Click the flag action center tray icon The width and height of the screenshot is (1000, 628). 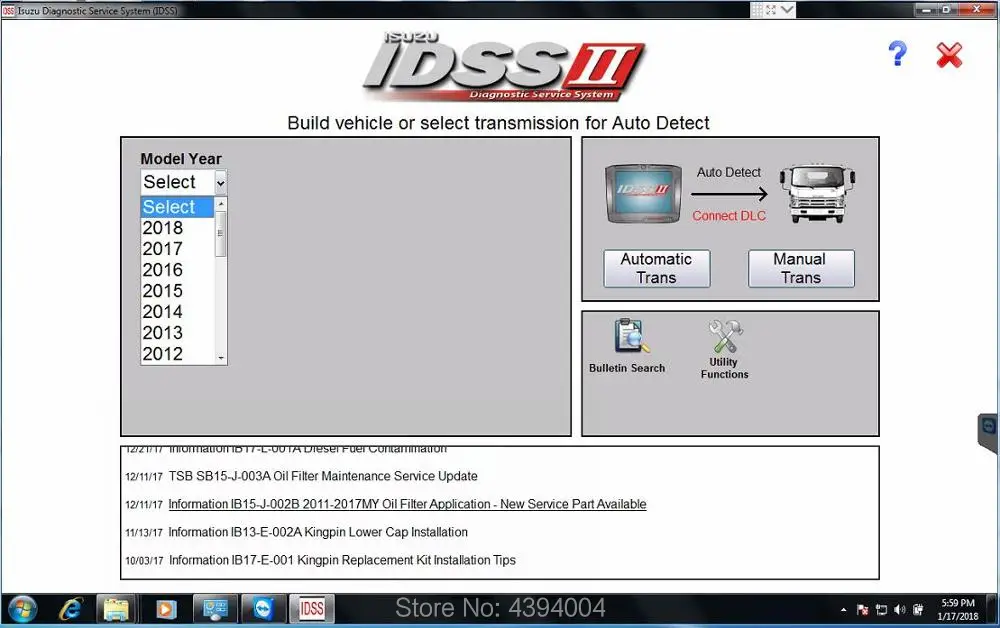(x=862, y=610)
